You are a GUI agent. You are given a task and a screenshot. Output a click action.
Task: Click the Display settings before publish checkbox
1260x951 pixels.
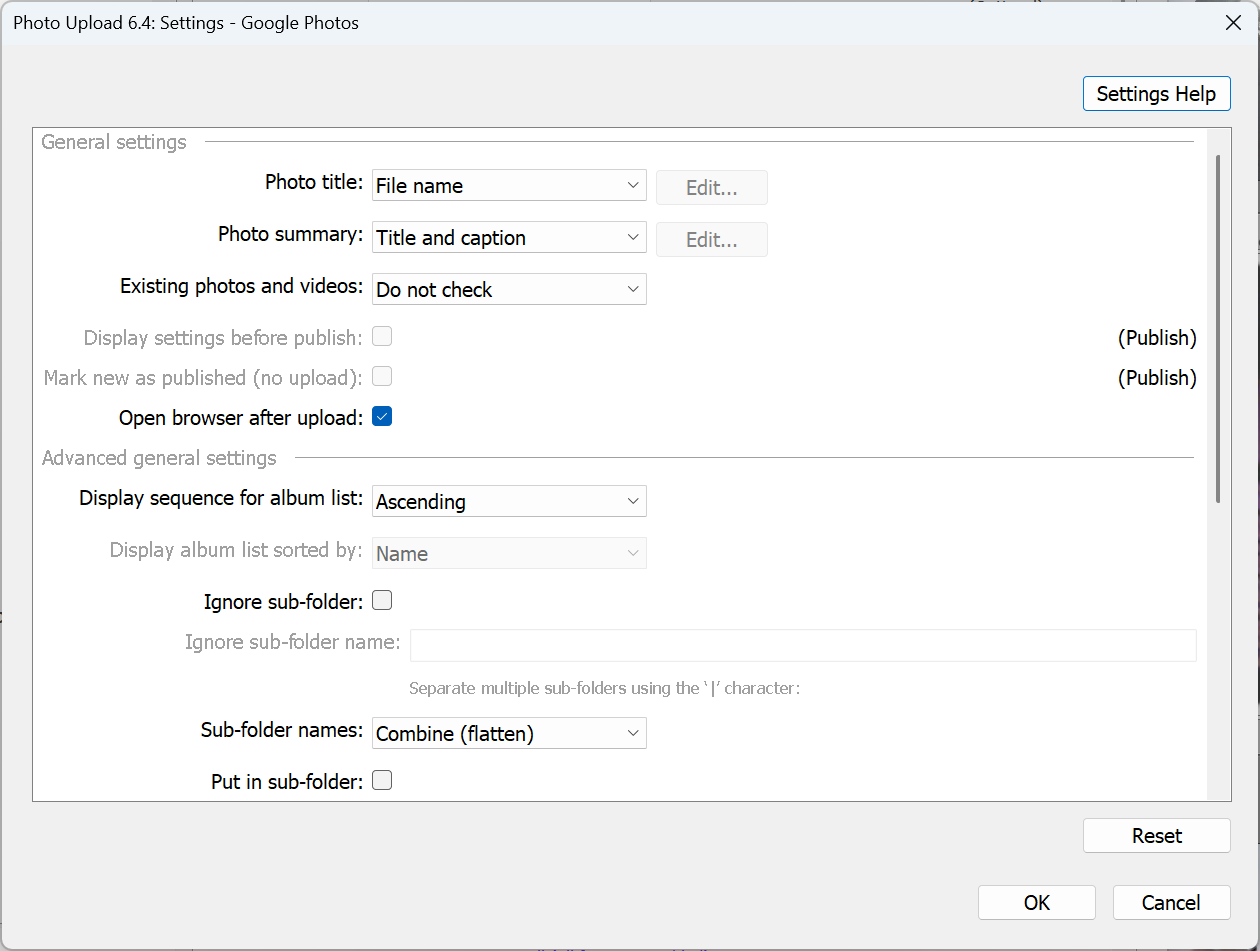click(382, 337)
